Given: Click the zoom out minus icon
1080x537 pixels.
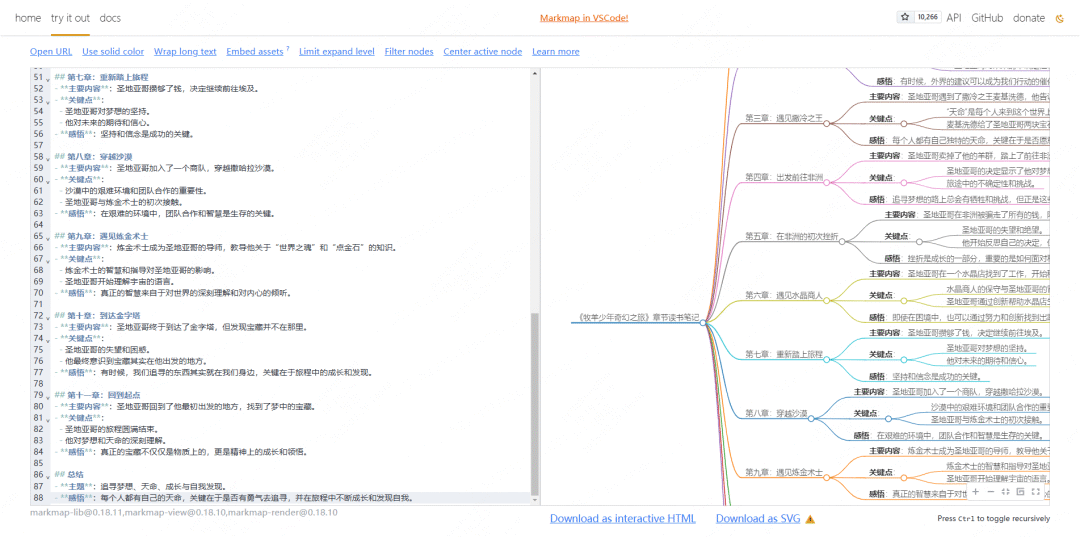Looking at the screenshot, I should (x=991, y=492).
